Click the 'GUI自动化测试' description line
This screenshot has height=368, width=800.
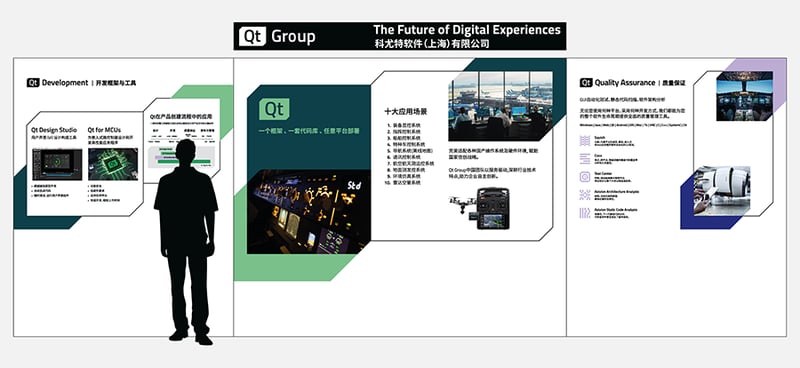pyautogui.click(x=622, y=99)
